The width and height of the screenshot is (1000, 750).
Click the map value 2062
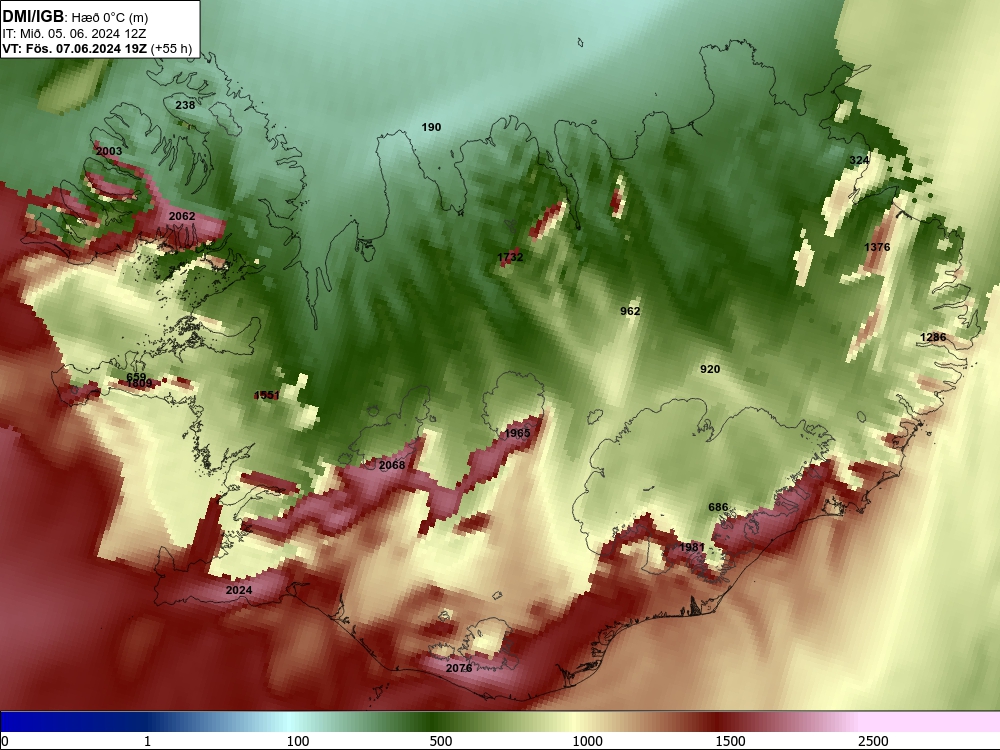pyautogui.click(x=182, y=216)
